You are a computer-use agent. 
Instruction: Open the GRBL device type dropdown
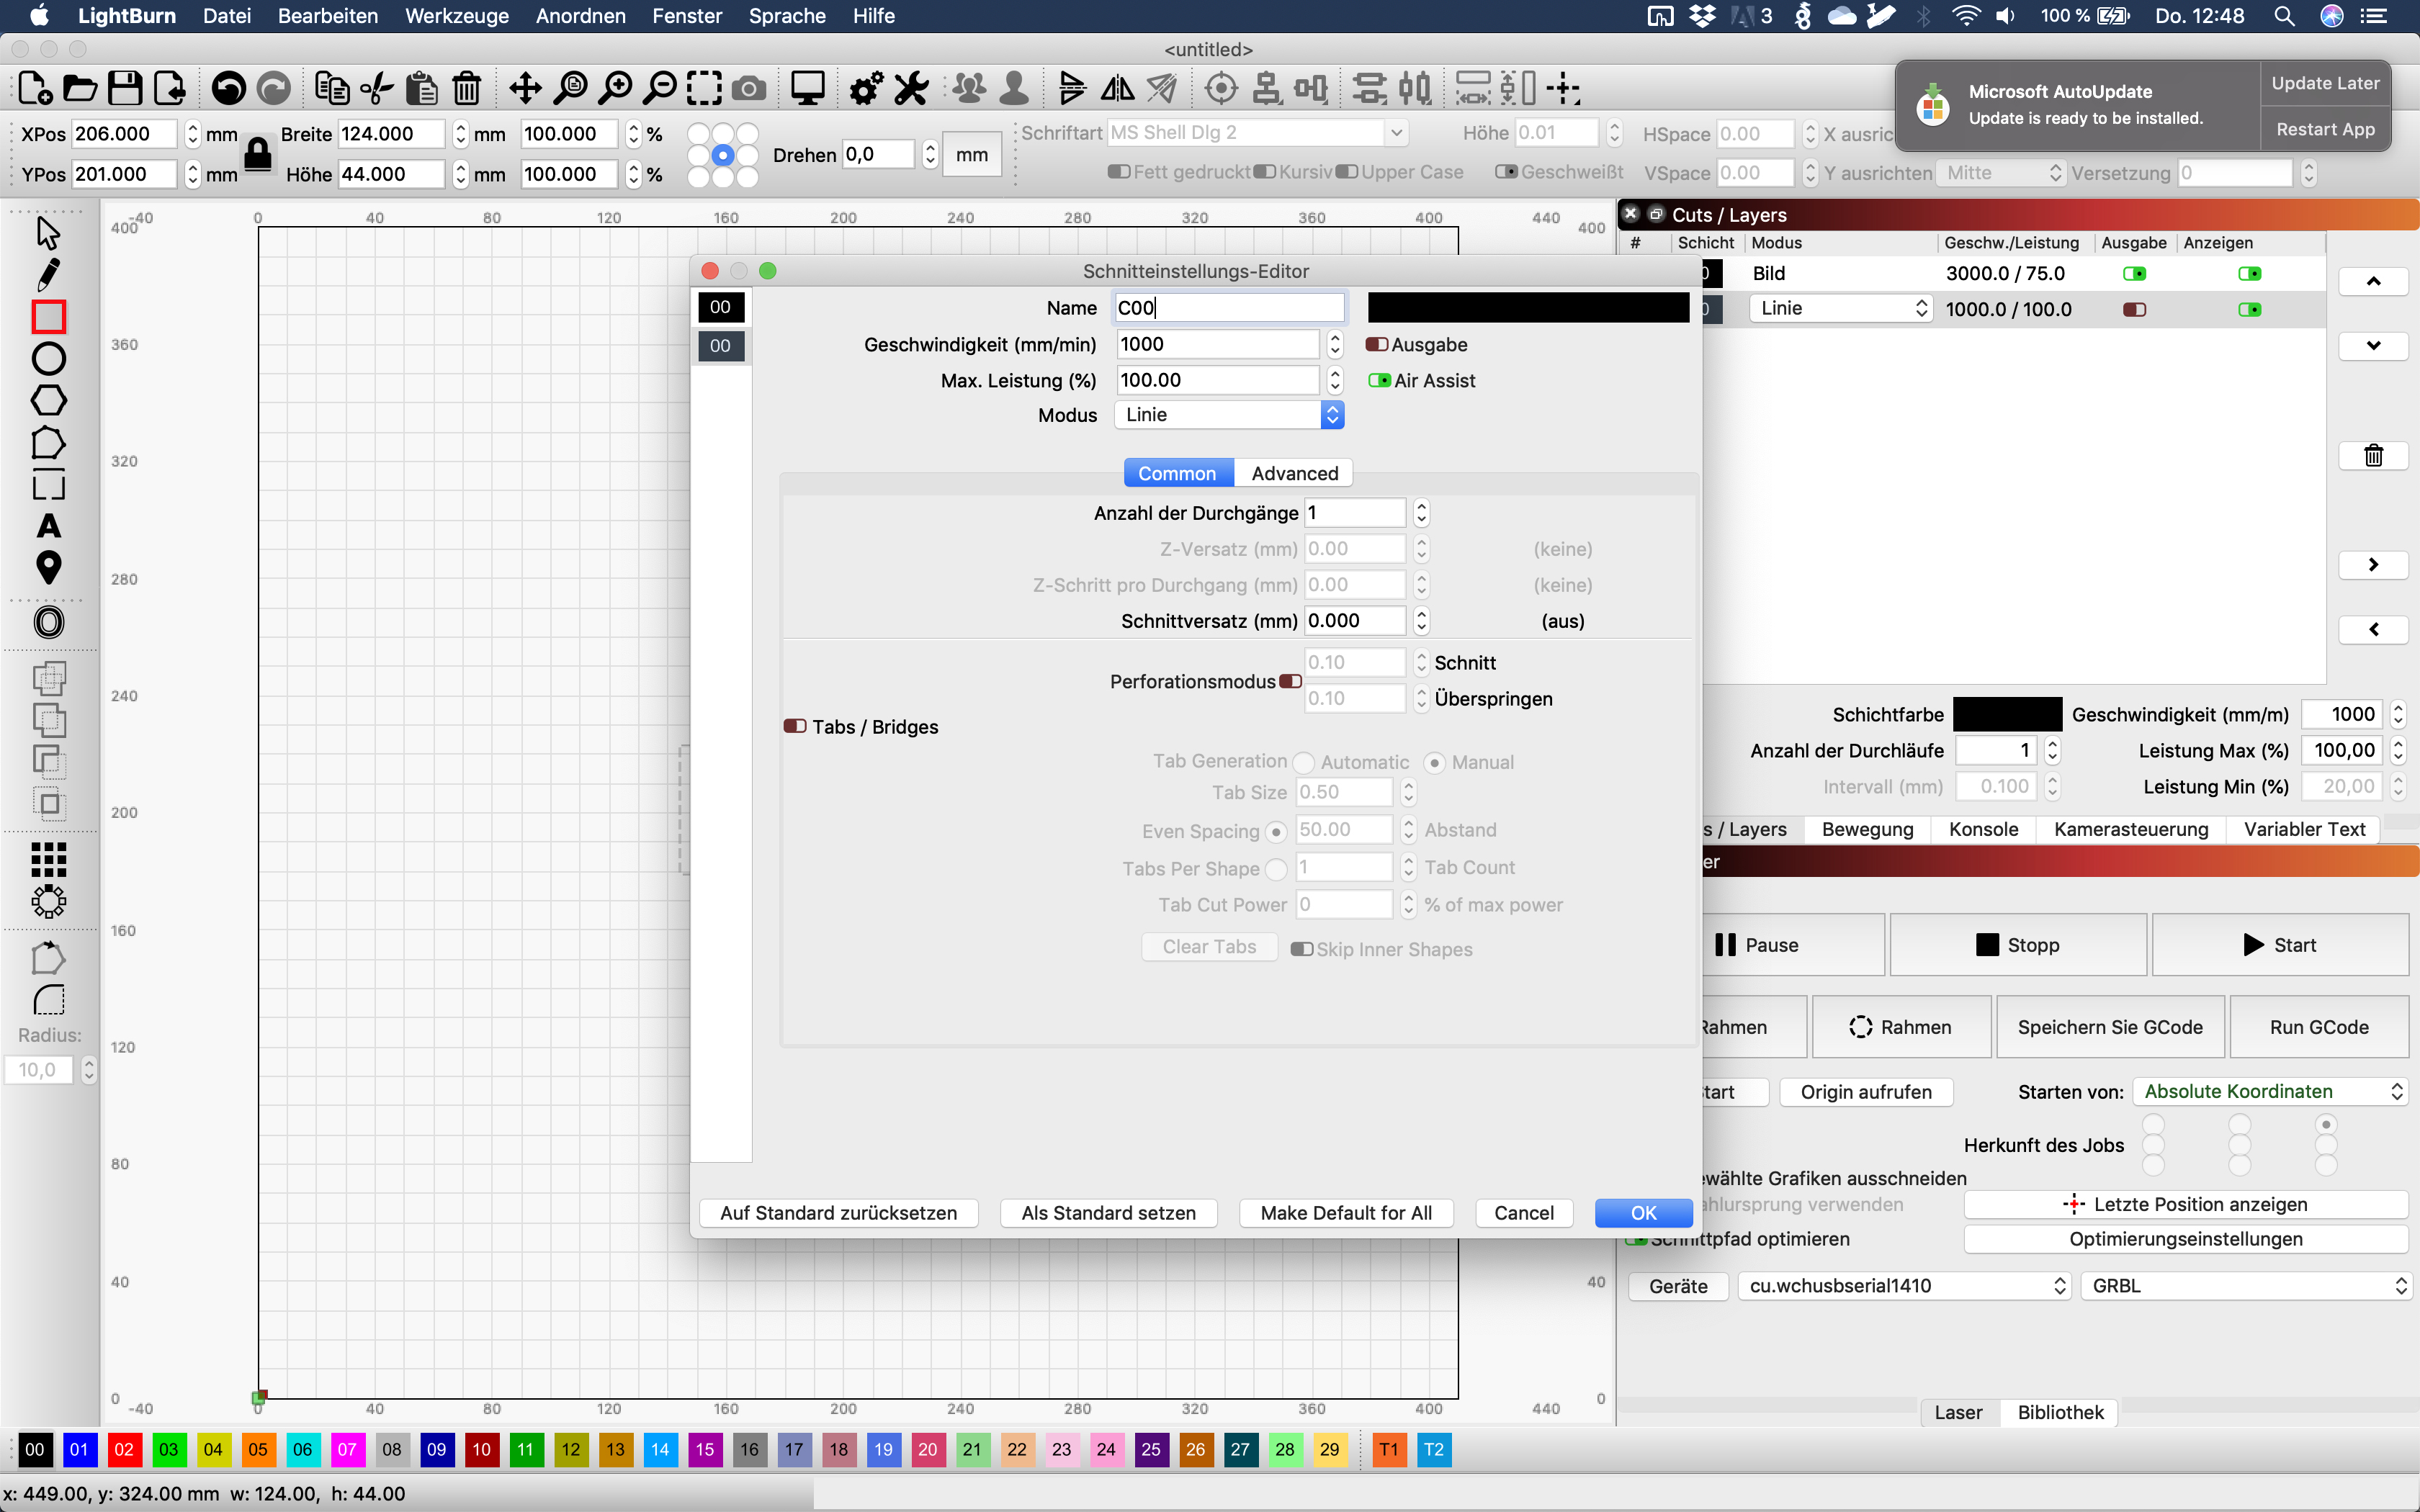click(x=2246, y=1286)
